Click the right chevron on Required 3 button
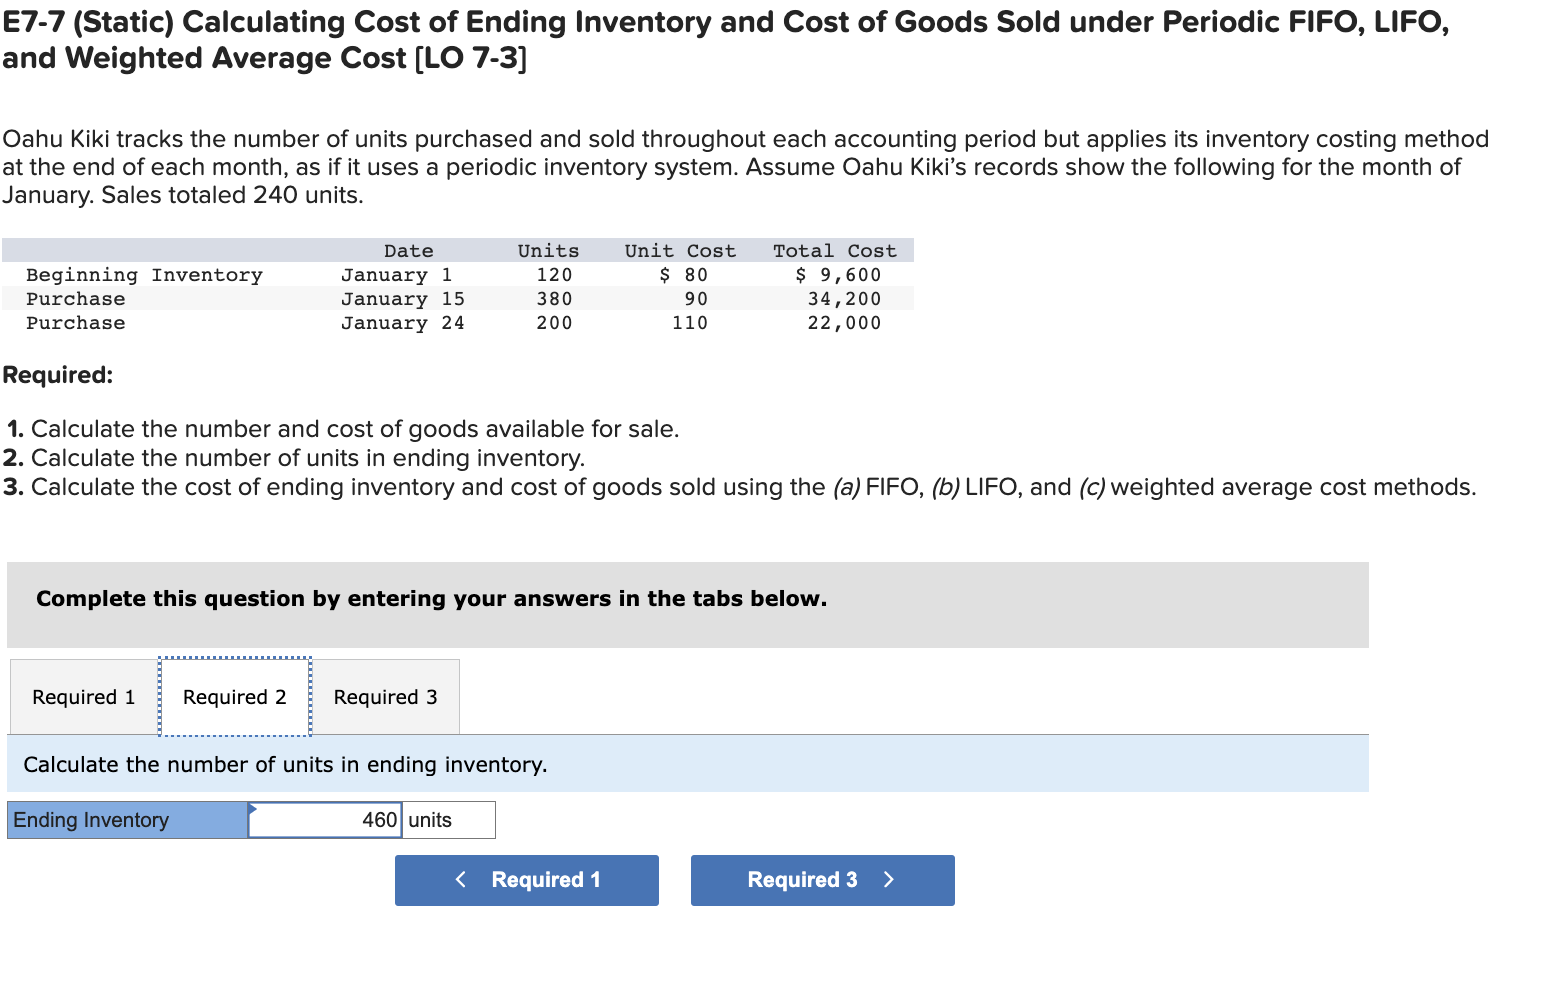1560x1006 pixels. 887,880
